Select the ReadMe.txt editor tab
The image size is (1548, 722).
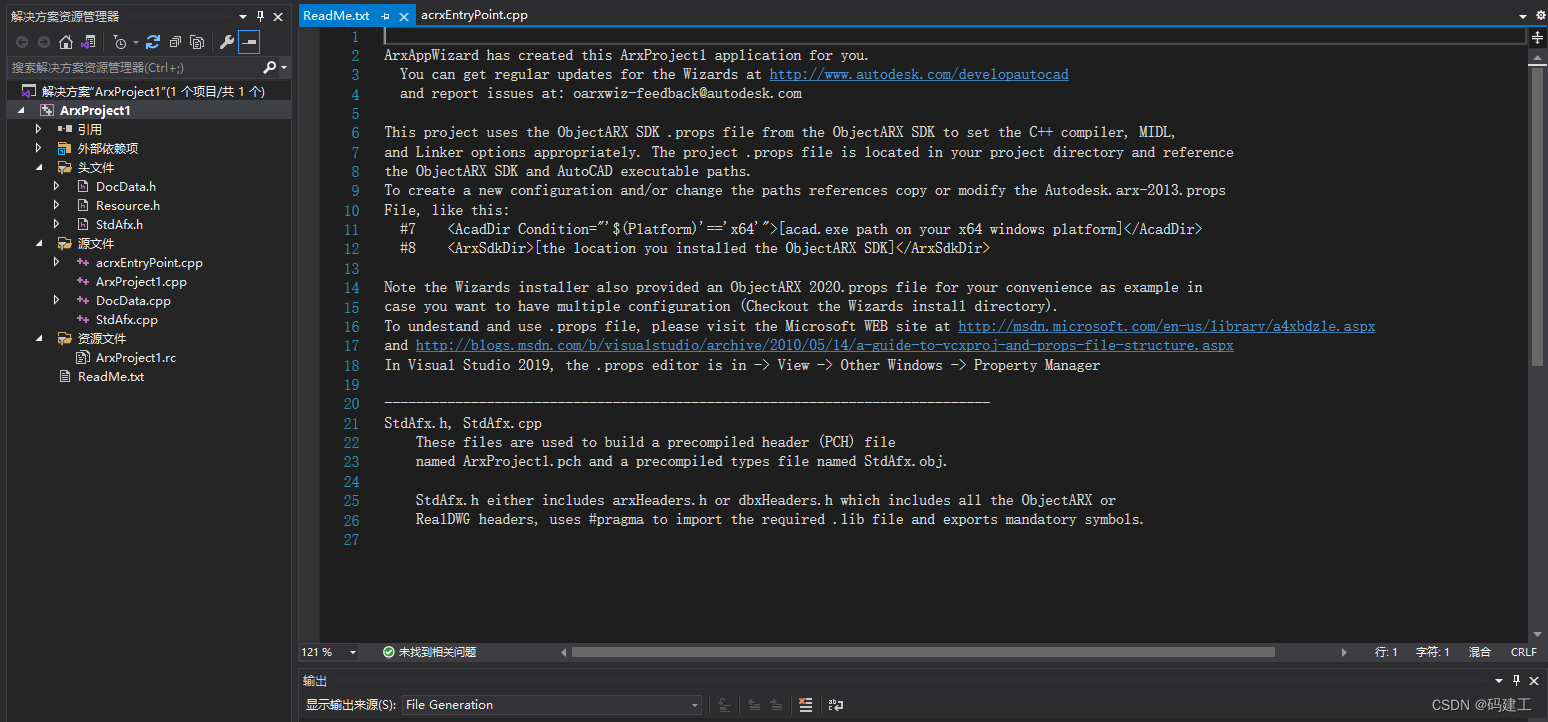click(336, 15)
